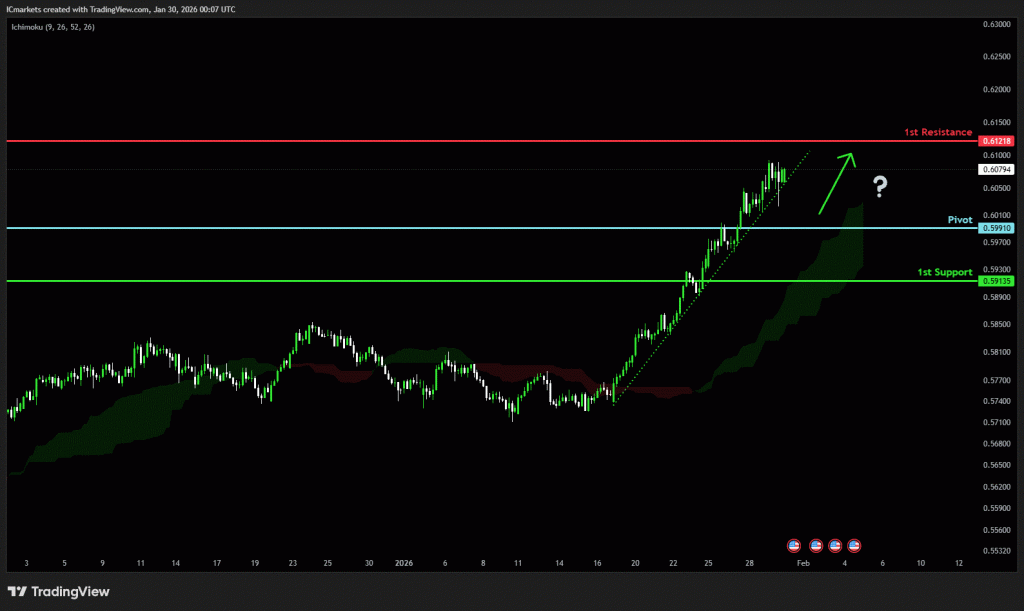Select the Pivot text label

959,219
